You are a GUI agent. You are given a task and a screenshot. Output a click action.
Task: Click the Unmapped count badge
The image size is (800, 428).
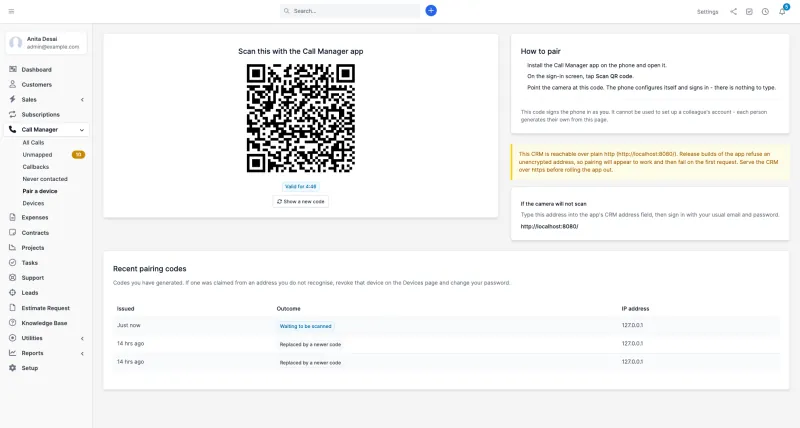[78, 155]
